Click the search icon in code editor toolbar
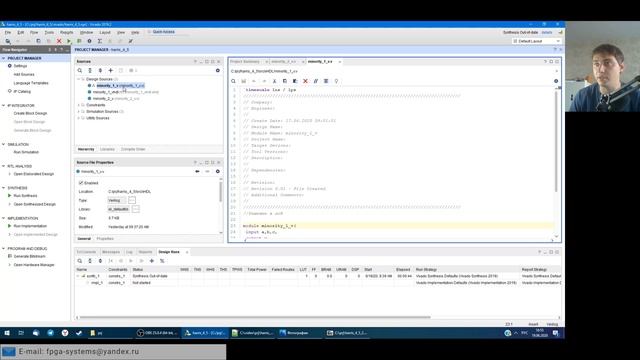This screenshot has height=360, width=640. click(x=233, y=81)
